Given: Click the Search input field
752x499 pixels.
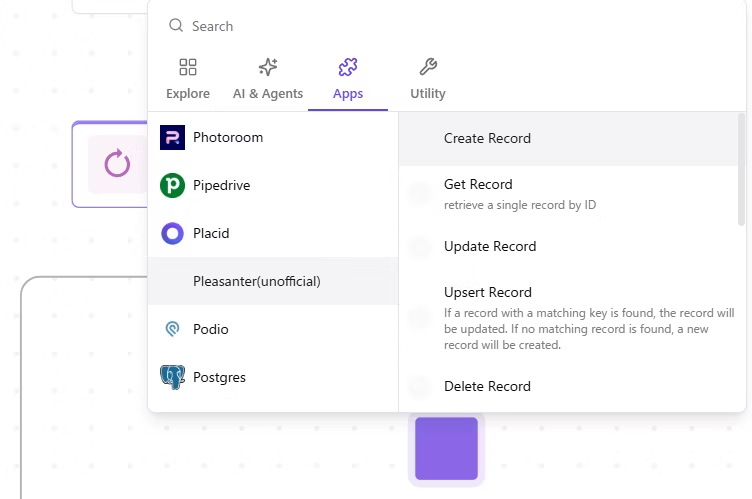Looking at the screenshot, I should [446, 26].
